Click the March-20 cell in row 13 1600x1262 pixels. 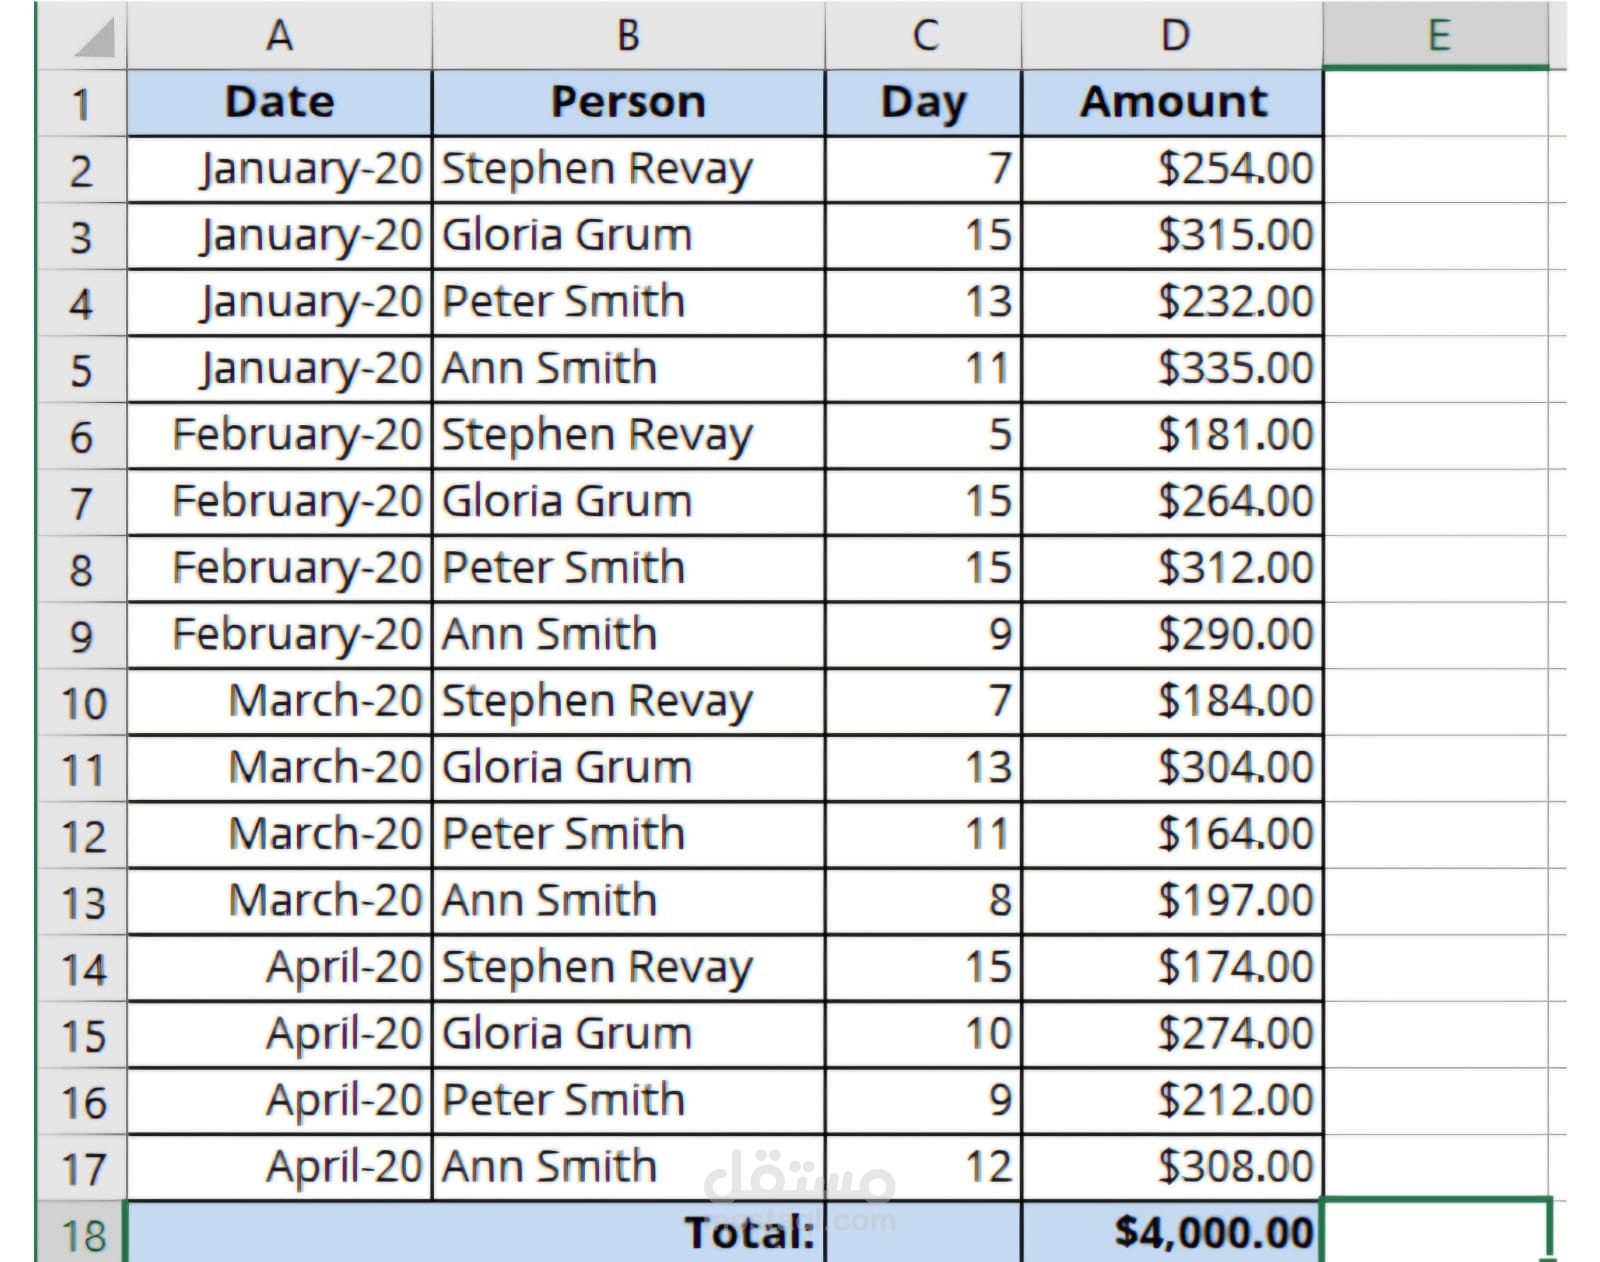tap(279, 901)
